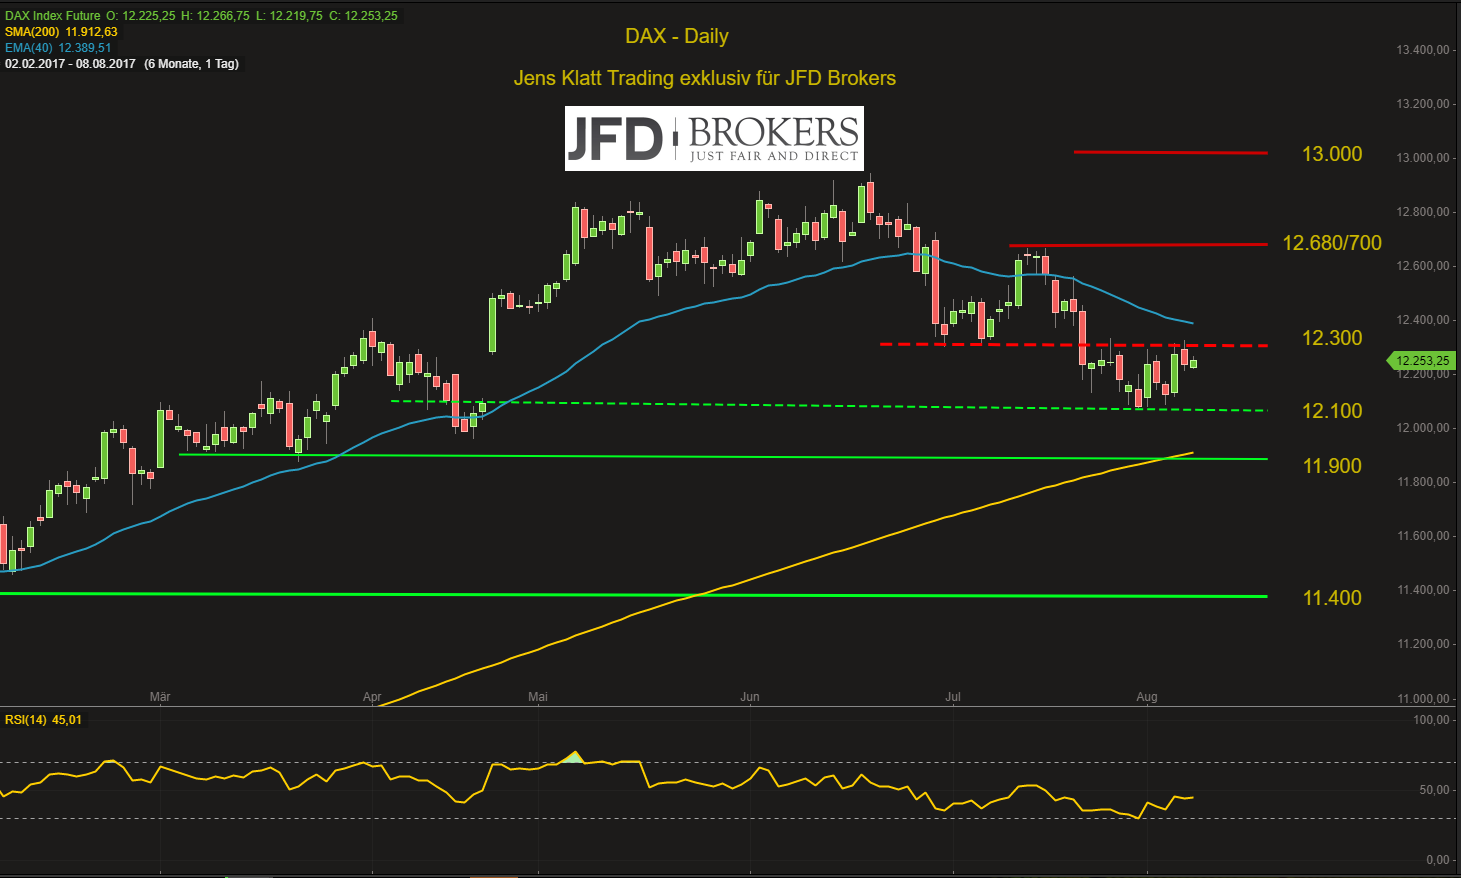This screenshot has width=1461, height=878.
Task: Click the yellow '12.100' level label
Action: pos(1332,411)
